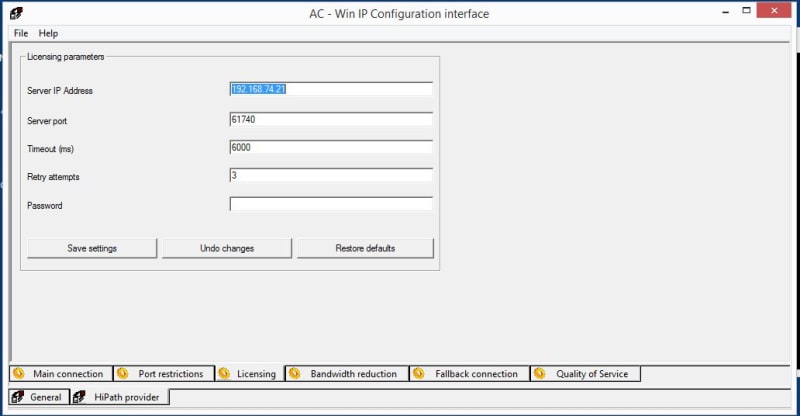Screen dimensions: 800x416
Task: Click the Main connection tab's coin icon
Action: point(18,374)
